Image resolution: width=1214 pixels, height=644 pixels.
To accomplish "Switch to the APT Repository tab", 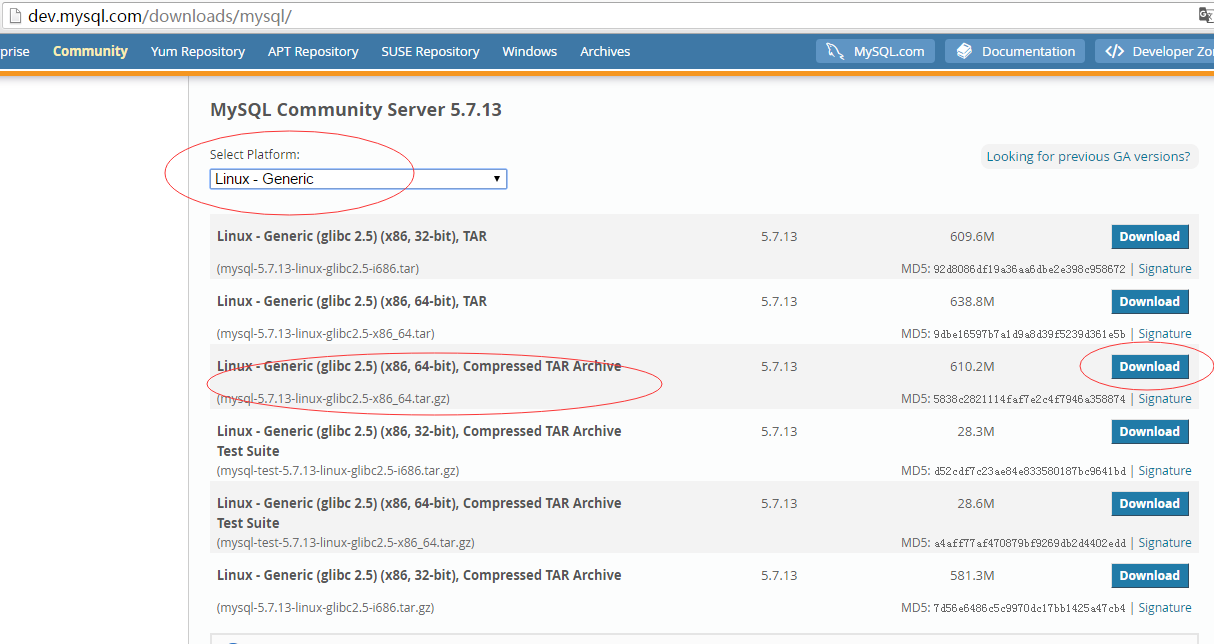I will pyautogui.click(x=313, y=51).
